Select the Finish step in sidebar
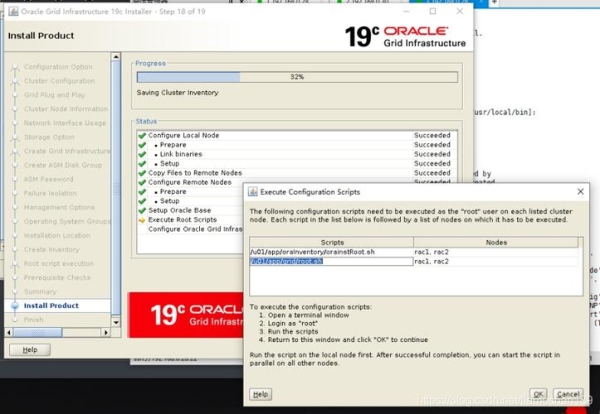Screen dimensions: 600x414 33,319
